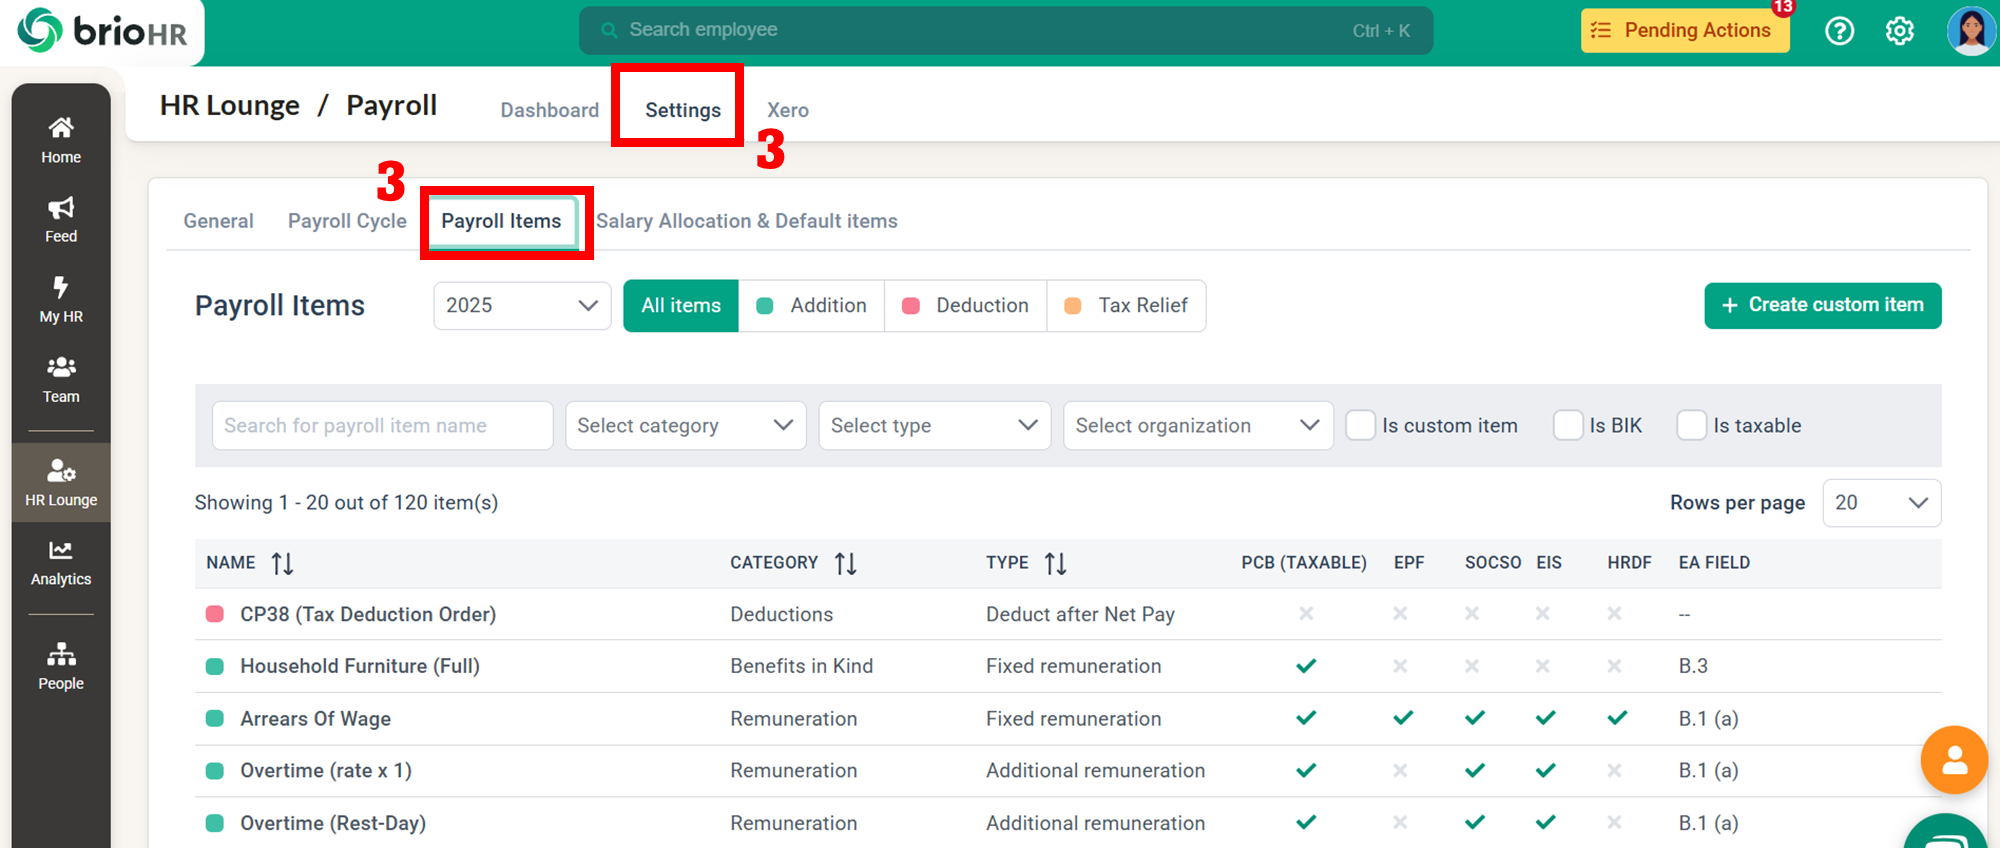
Task: Click the search magnifier icon
Action: coord(608,31)
